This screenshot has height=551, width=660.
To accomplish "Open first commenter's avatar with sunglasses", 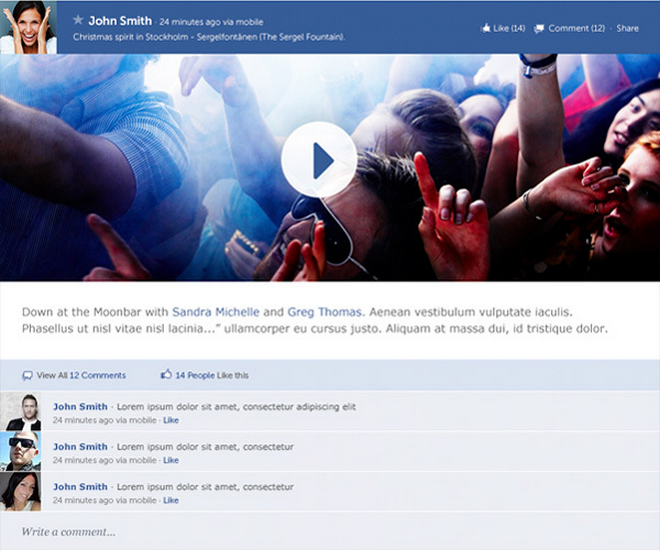I will (22, 412).
